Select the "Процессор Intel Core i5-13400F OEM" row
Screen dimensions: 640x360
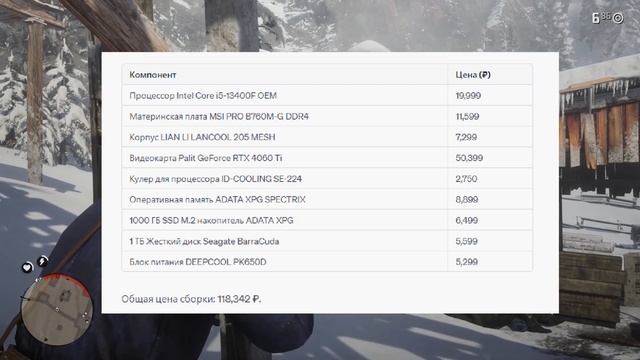327,96
